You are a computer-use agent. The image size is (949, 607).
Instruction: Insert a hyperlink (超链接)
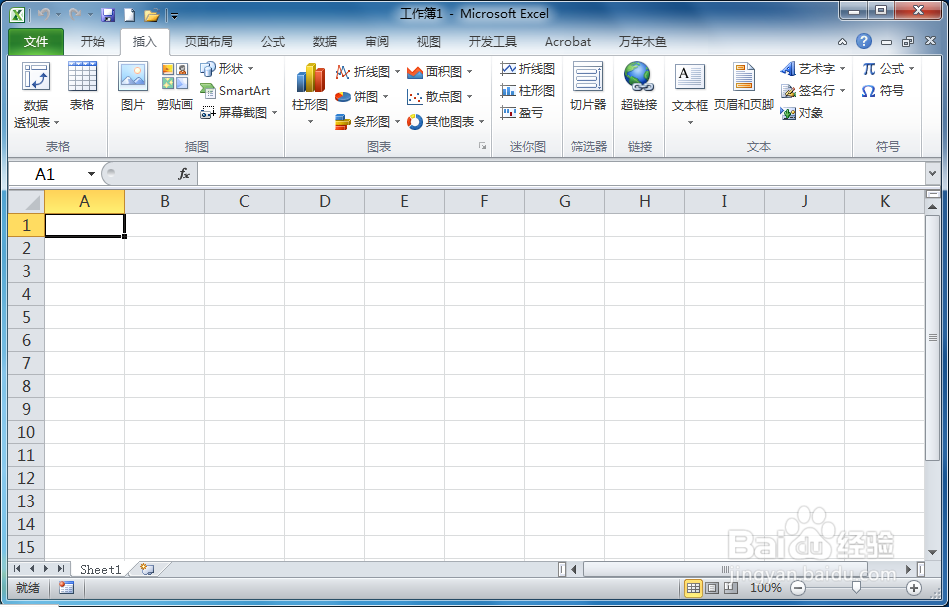click(639, 87)
